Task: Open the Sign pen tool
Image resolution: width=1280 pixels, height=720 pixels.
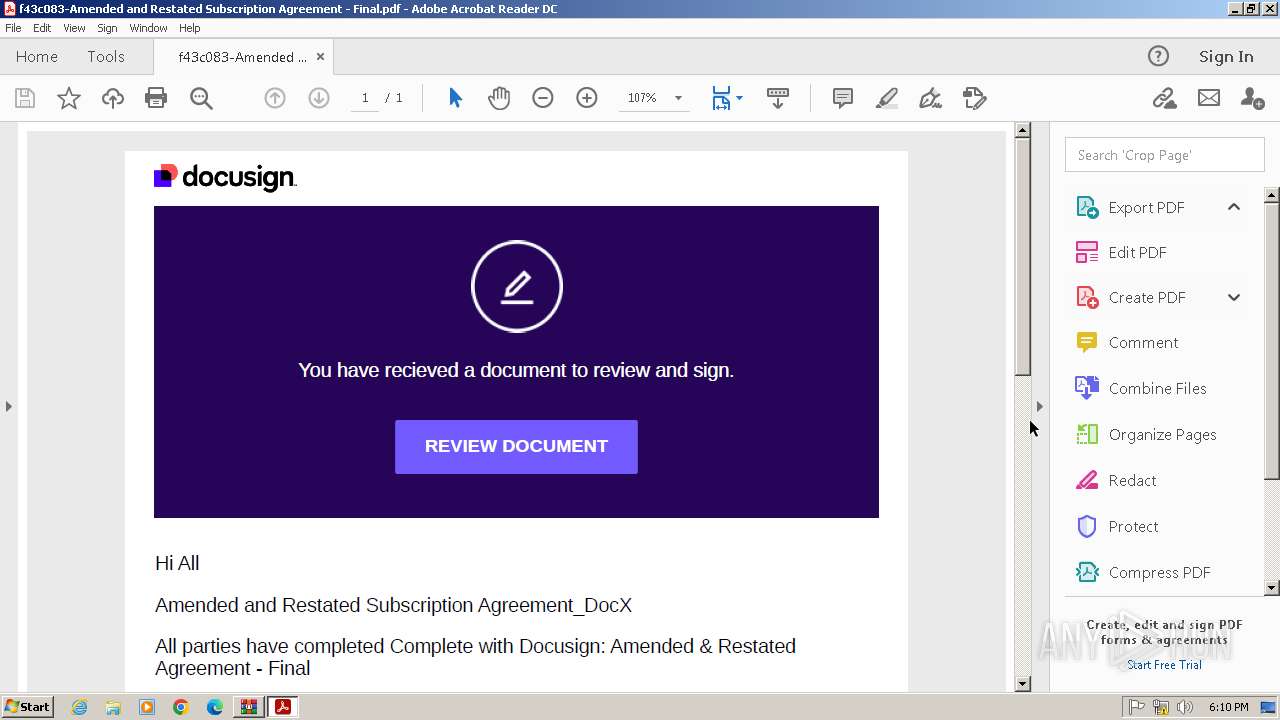Action: (x=930, y=98)
